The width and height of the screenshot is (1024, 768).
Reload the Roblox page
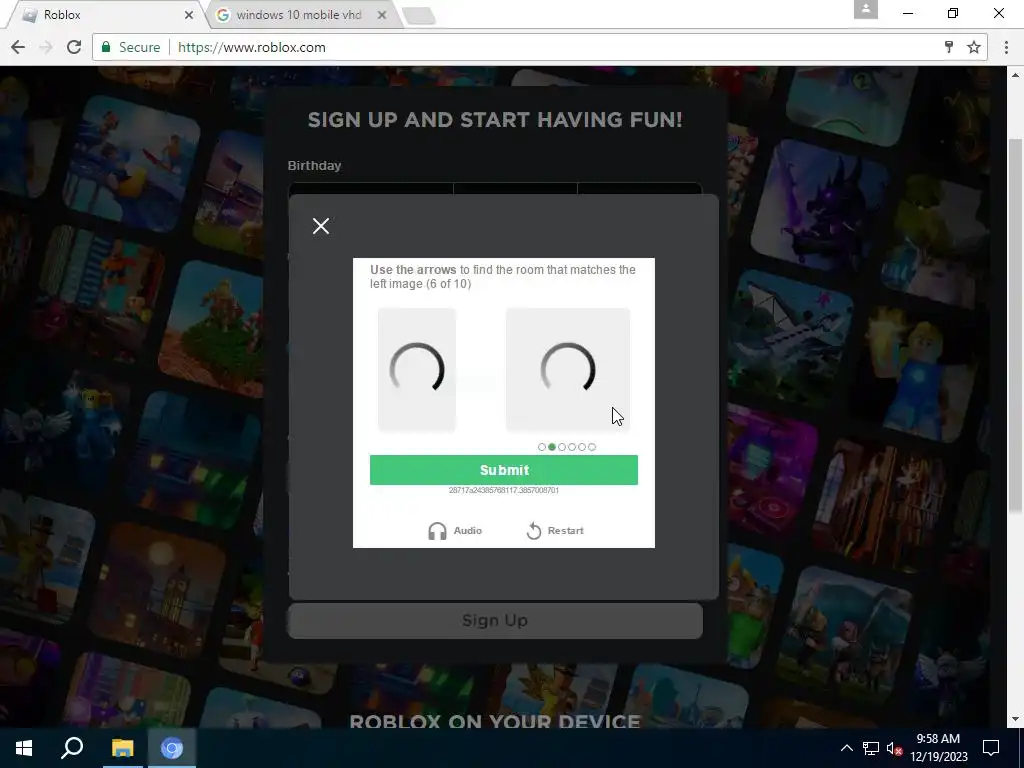point(74,47)
